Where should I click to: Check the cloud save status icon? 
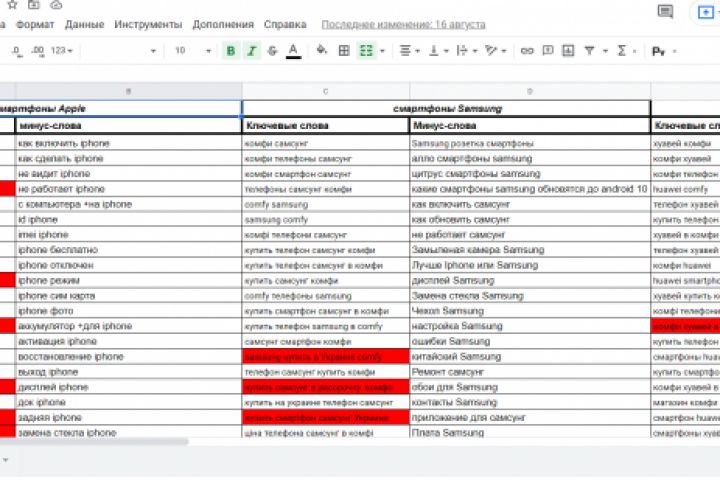[56, 4]
